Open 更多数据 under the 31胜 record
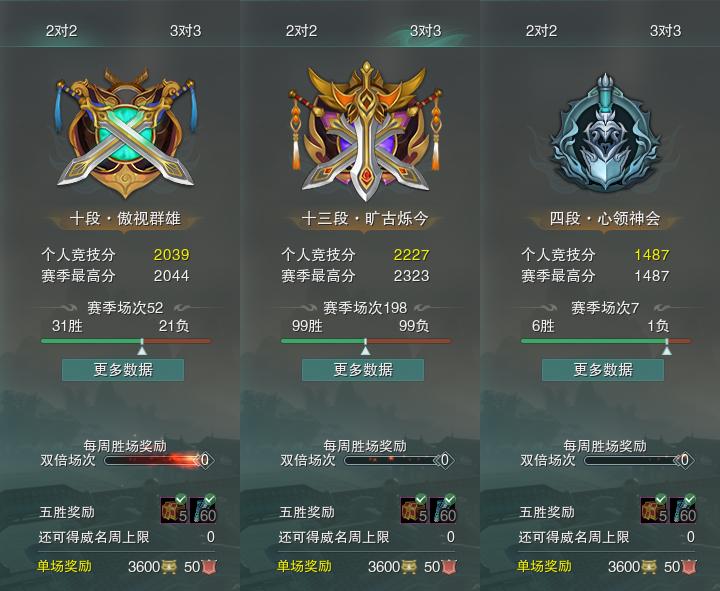 [x=123, y=370]
